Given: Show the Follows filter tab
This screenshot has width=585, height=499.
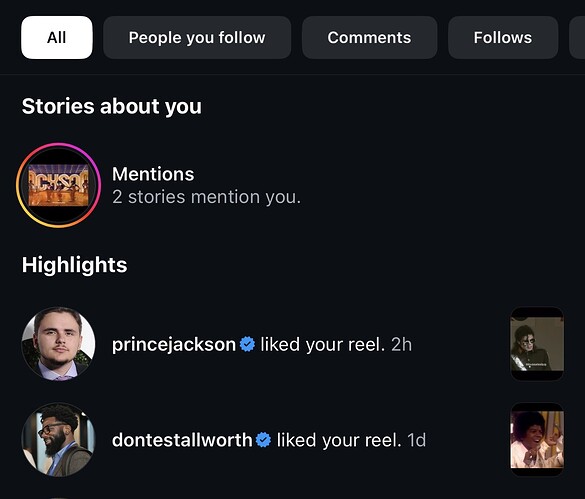Looking at the screenshot, I should click(503, 37).
